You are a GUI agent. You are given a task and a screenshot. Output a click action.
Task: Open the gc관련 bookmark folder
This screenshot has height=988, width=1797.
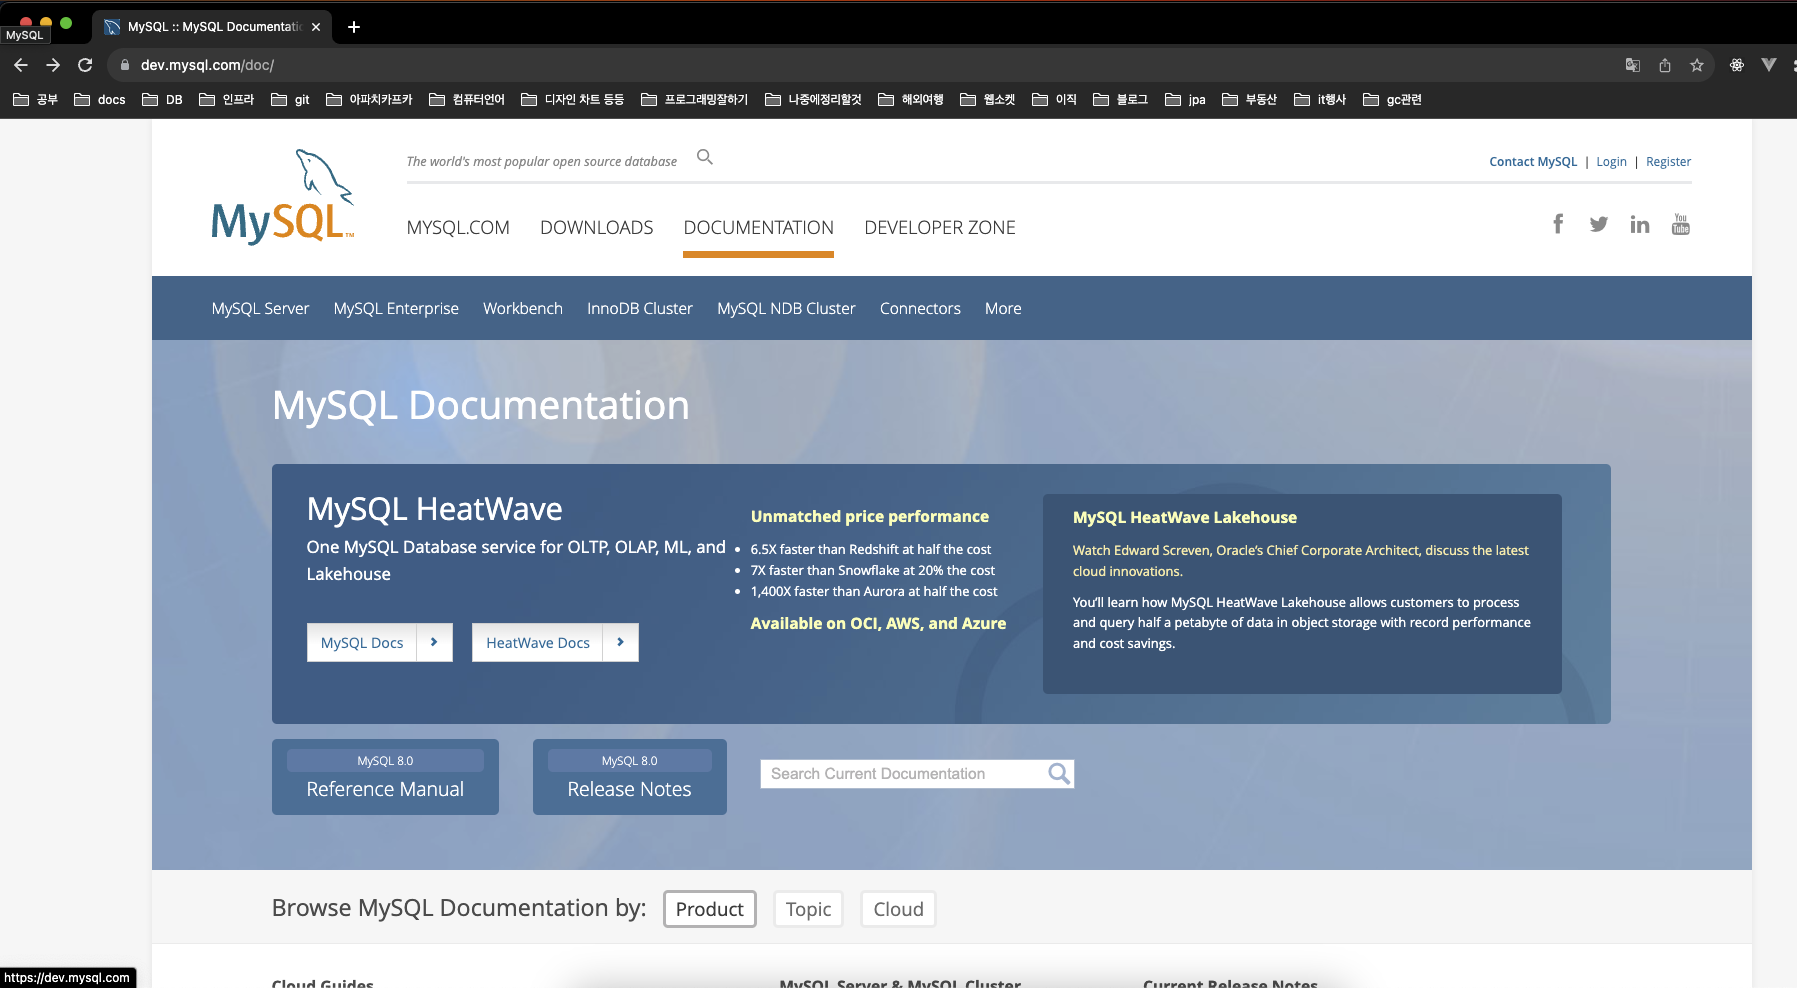(1393, 100)
